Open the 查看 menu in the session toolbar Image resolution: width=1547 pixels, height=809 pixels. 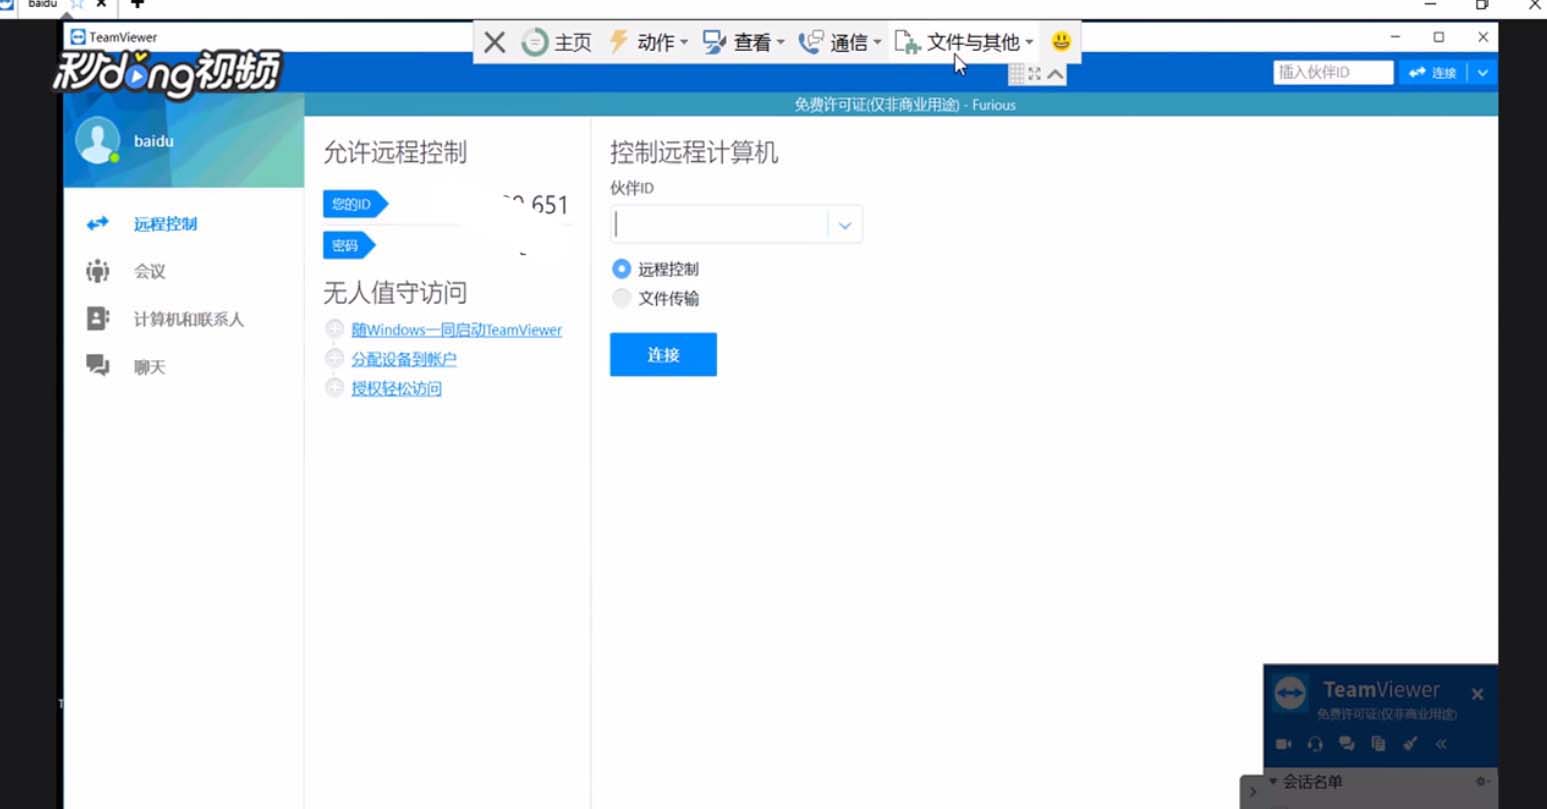click(743, 42)
